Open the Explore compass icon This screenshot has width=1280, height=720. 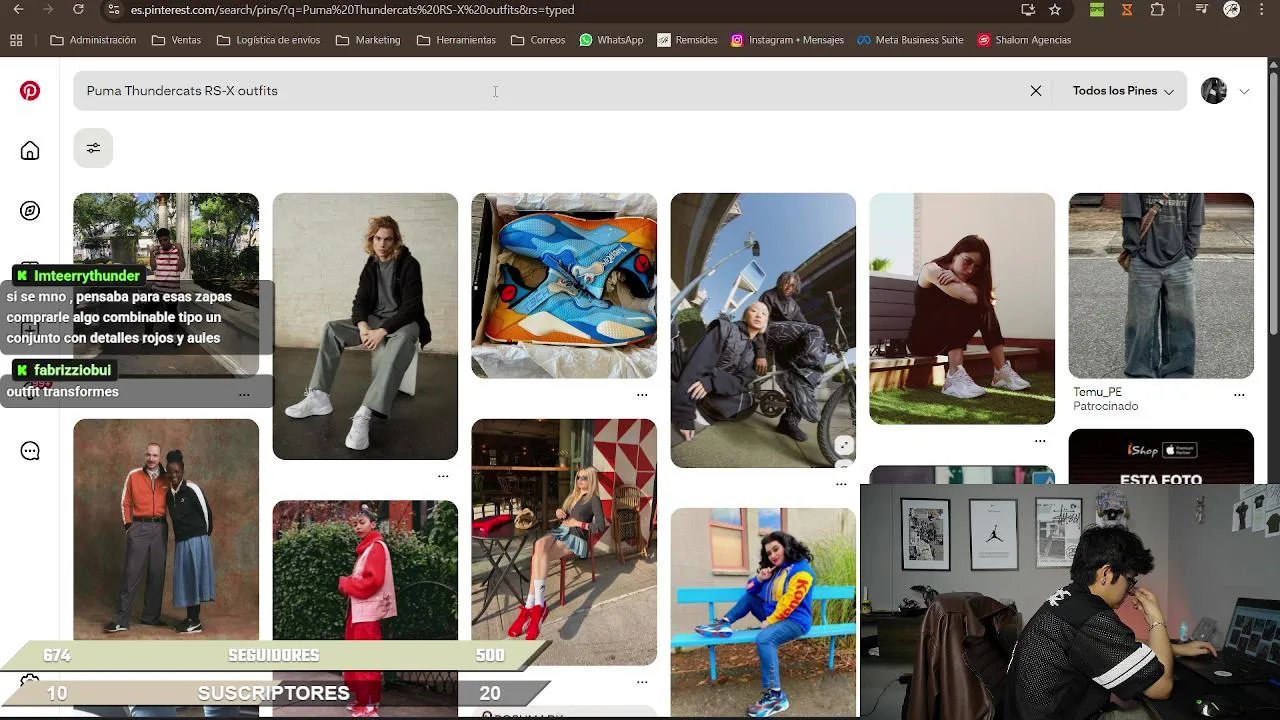[x=30, y=211]
